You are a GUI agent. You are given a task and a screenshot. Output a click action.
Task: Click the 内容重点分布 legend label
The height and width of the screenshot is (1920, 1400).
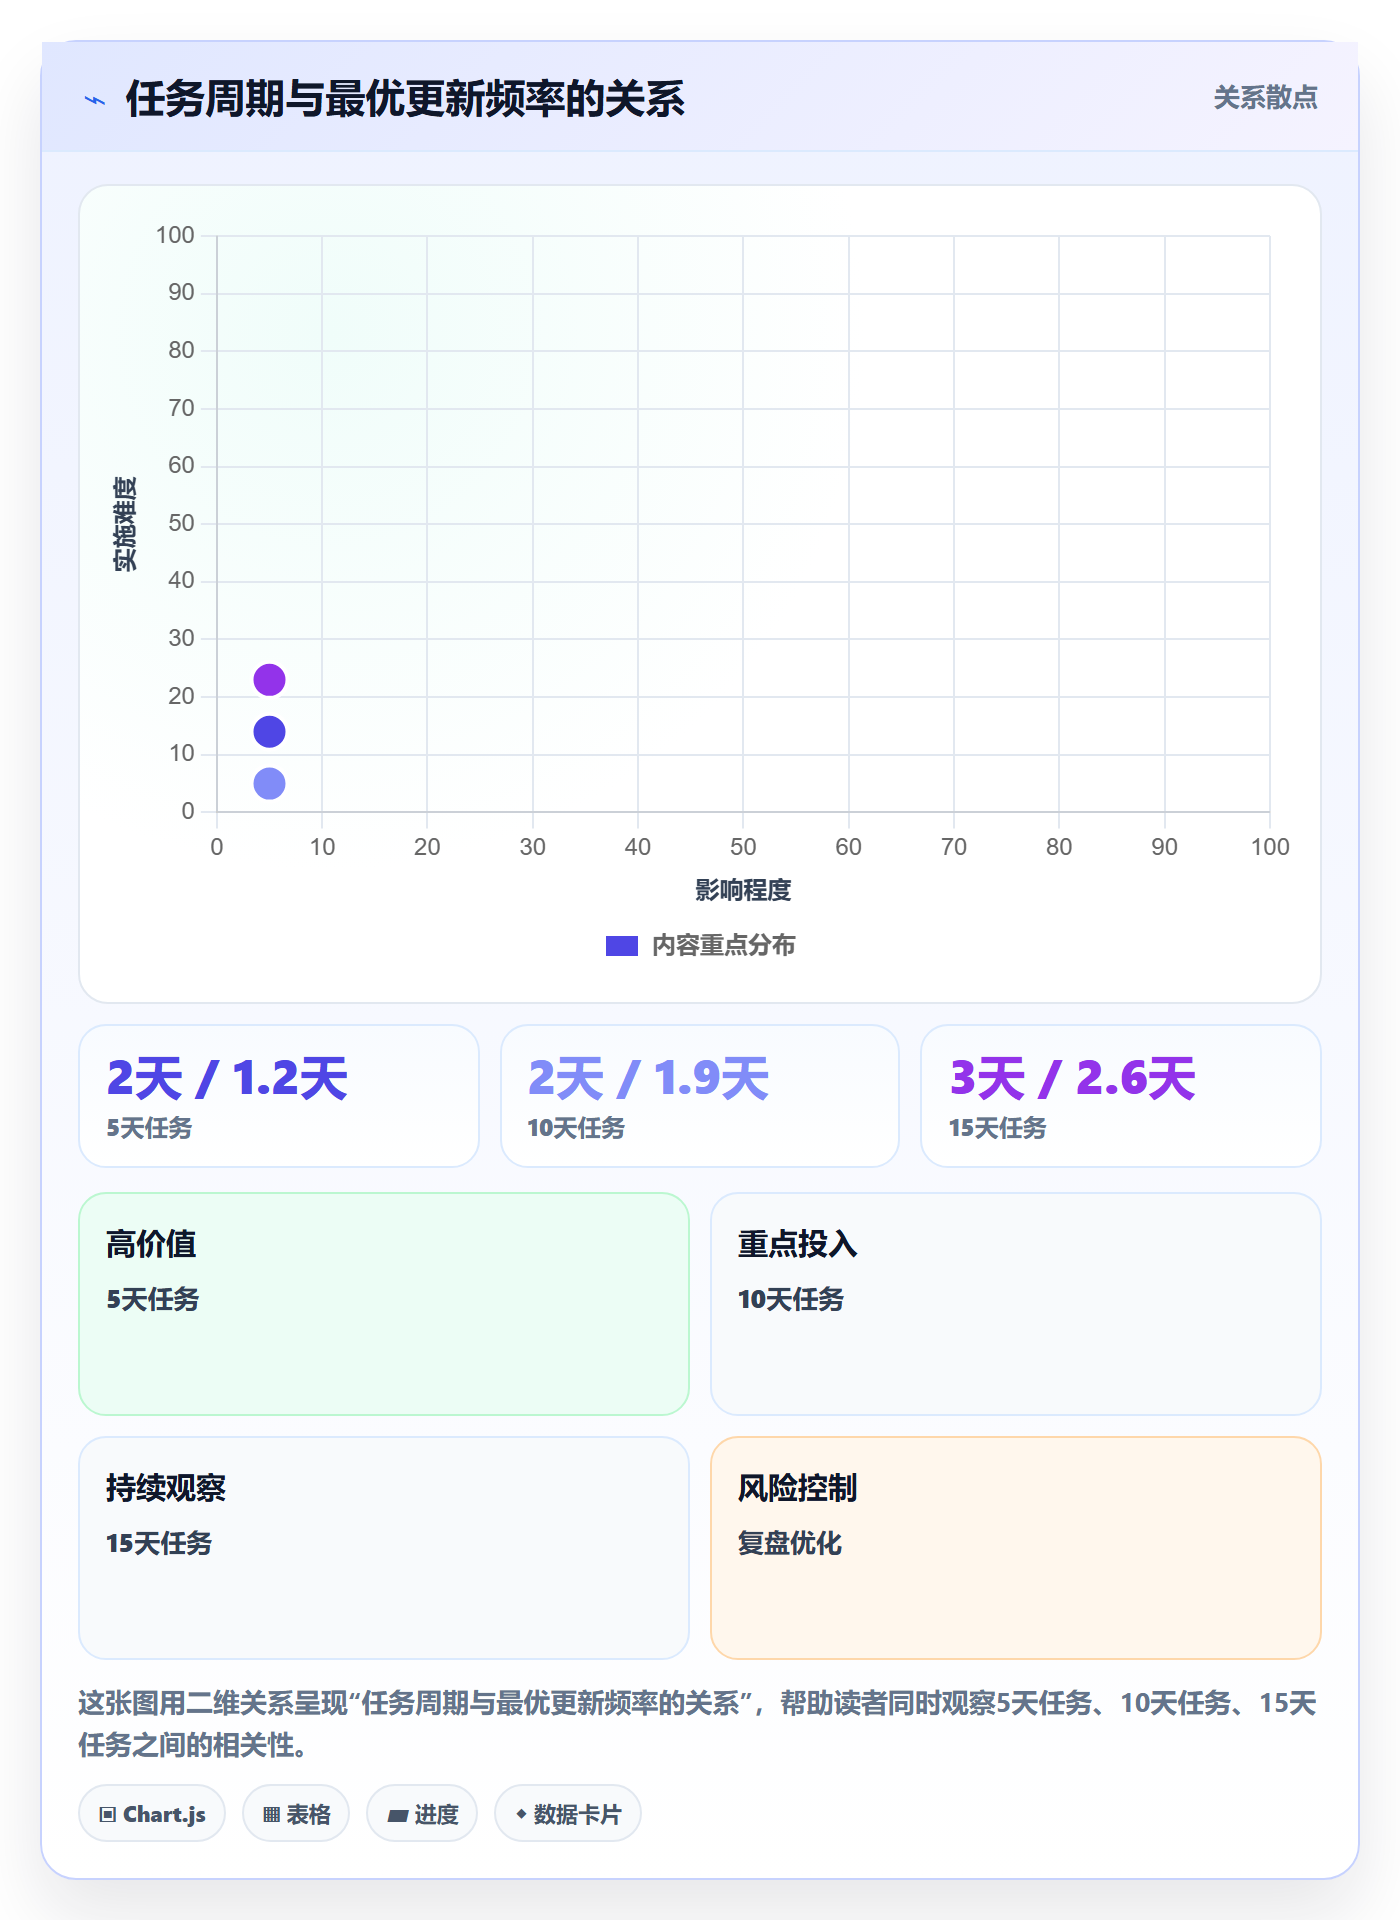pyautogui.click(x=723, y=946)
